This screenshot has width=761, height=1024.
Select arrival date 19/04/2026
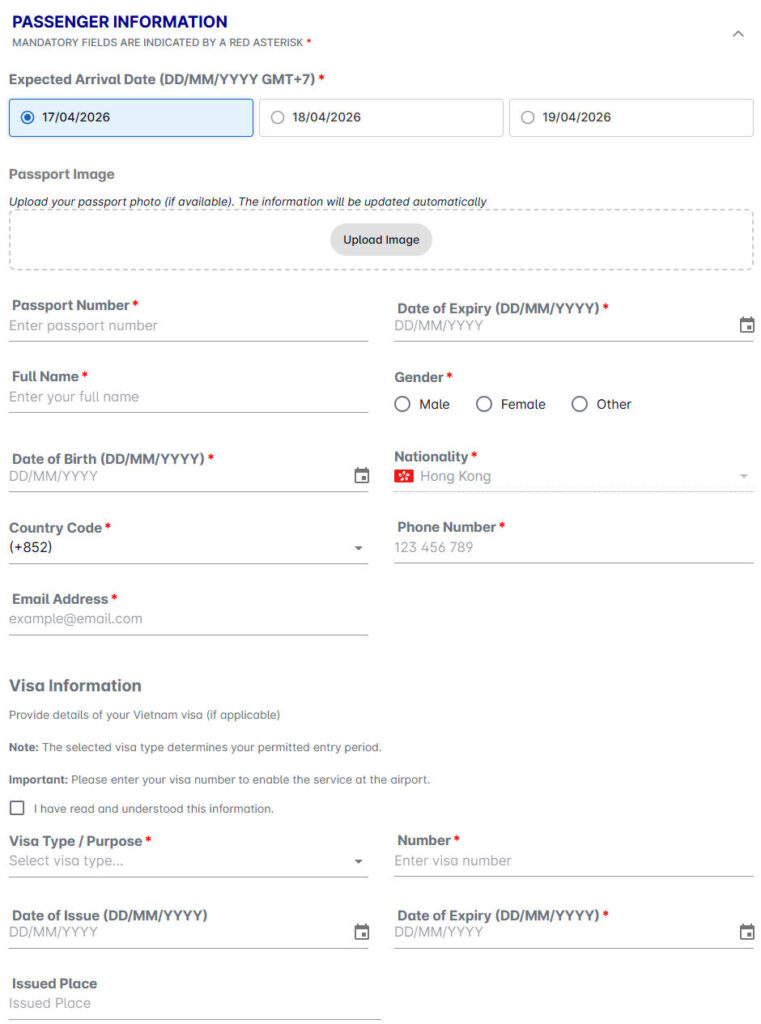click(x=631, y=118)
